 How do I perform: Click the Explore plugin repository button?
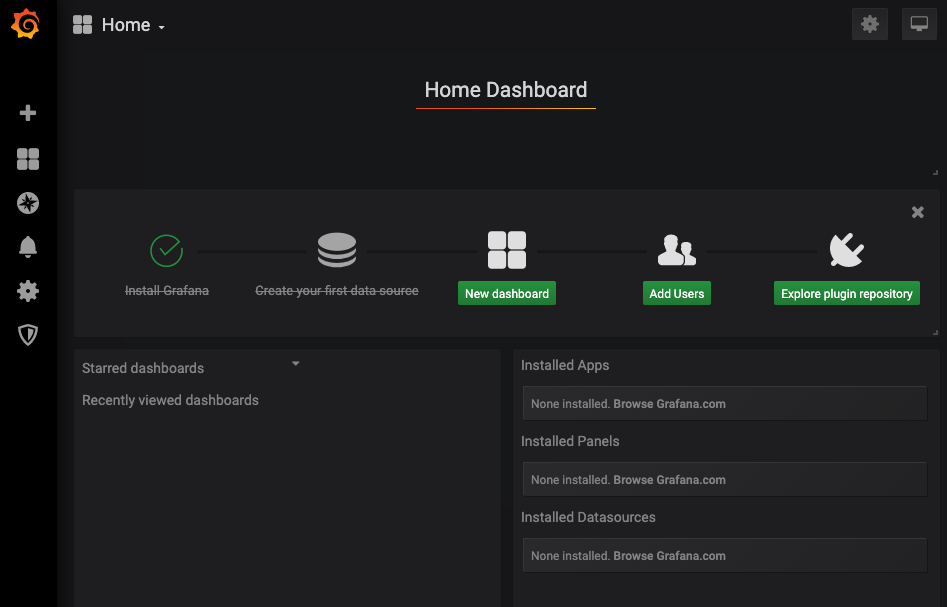[847, 293]
